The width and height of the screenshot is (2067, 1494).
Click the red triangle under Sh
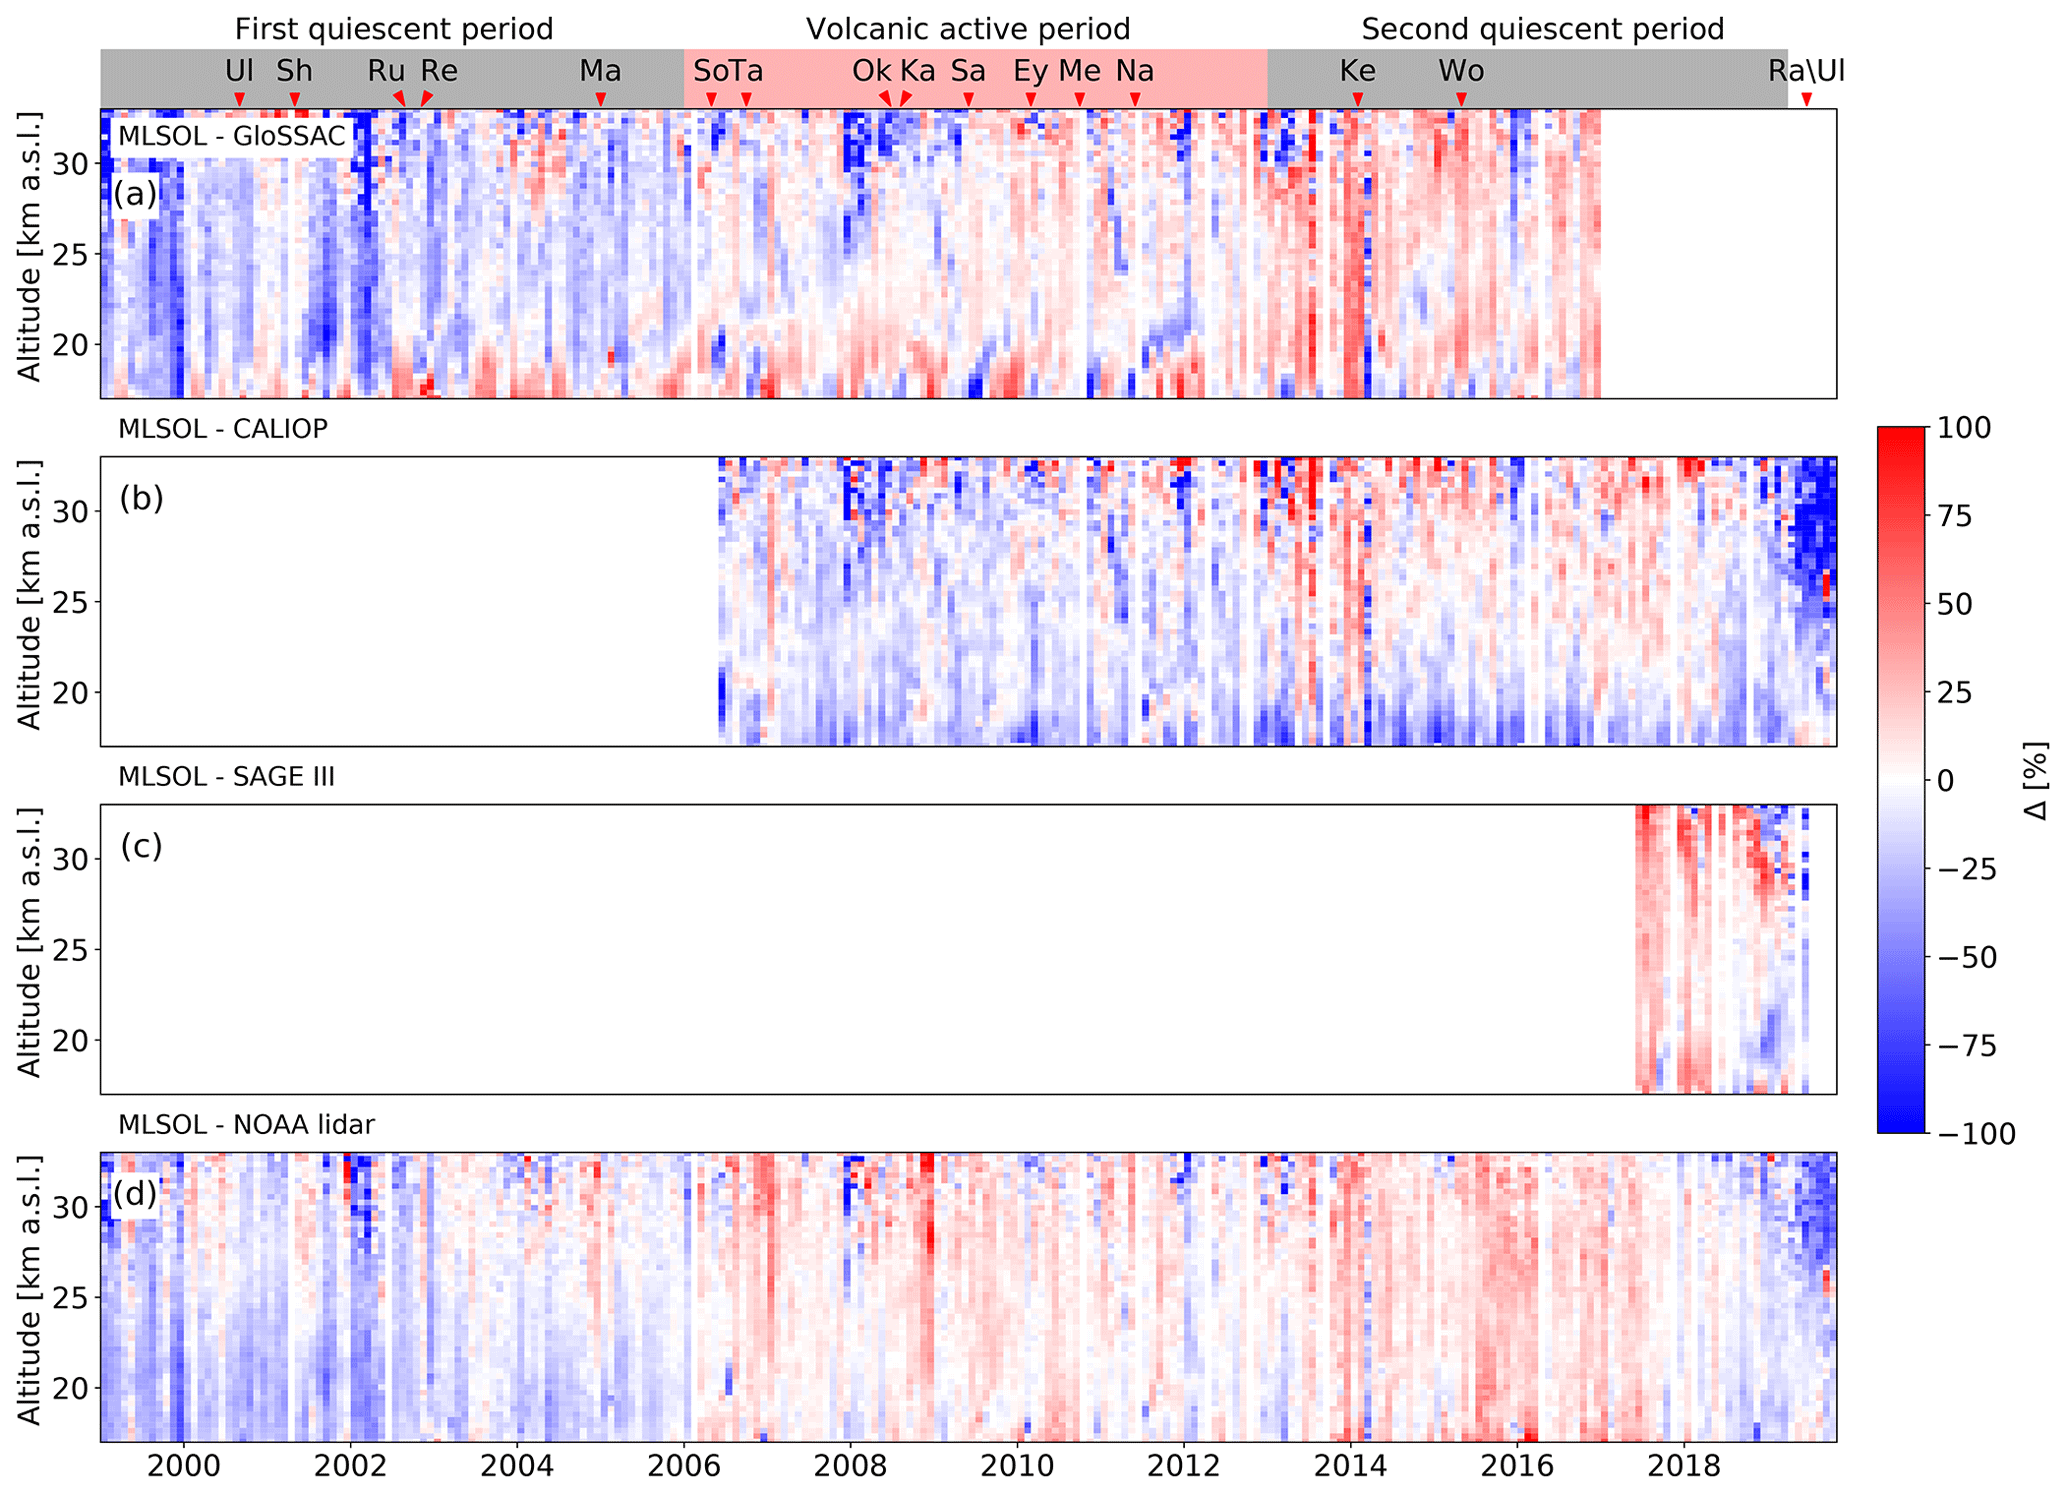[x=294, y=98]
